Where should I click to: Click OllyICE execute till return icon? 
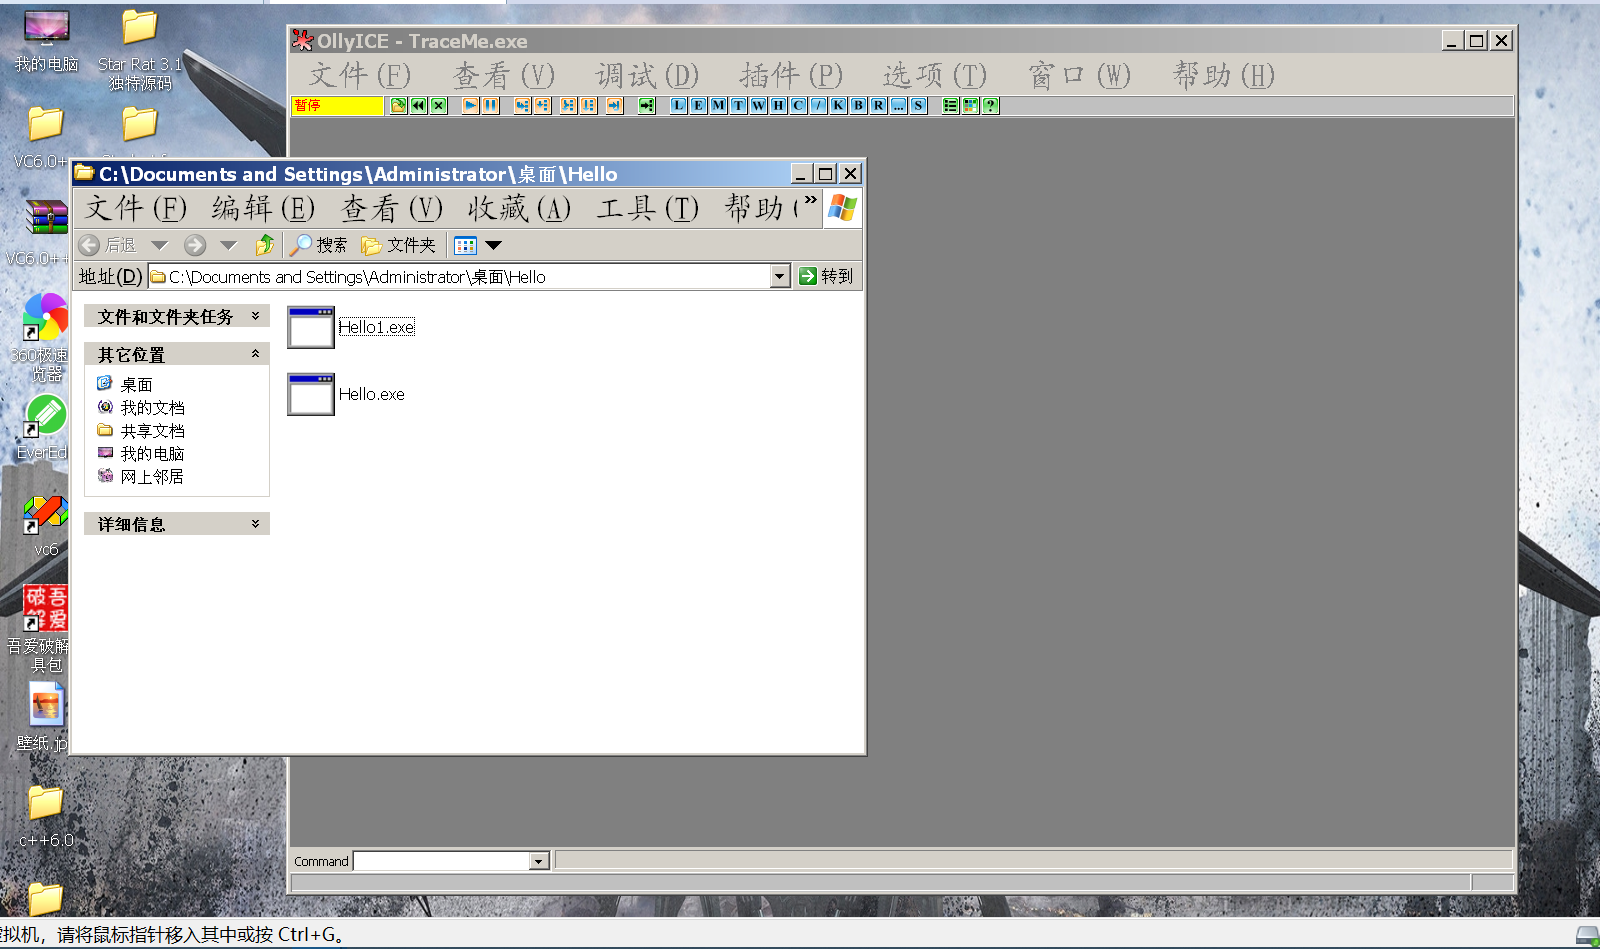(614, 105)
